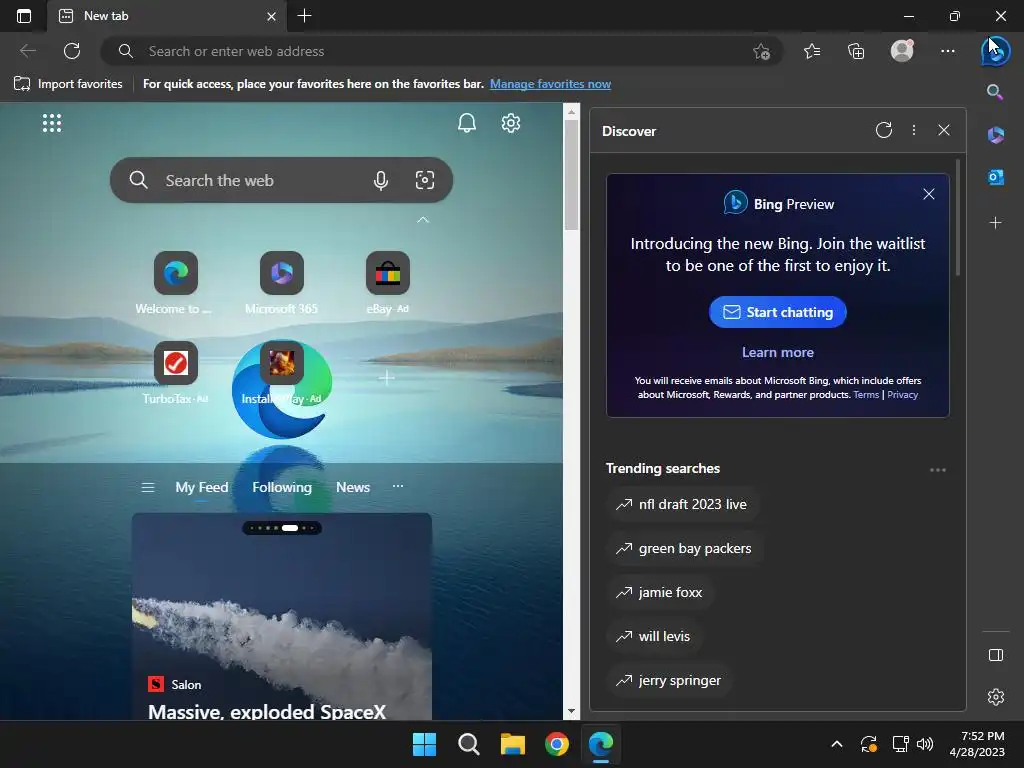Open the app launcher grid
The height and width of the screenshot is (768, 1024).
tap(52, 123)
